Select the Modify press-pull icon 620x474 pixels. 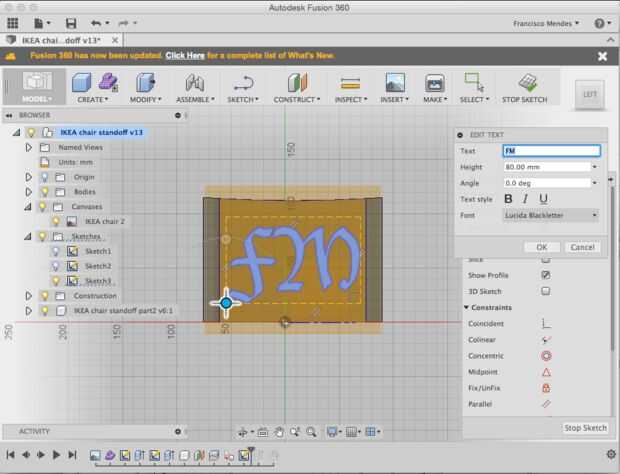(x=146, y=82)
